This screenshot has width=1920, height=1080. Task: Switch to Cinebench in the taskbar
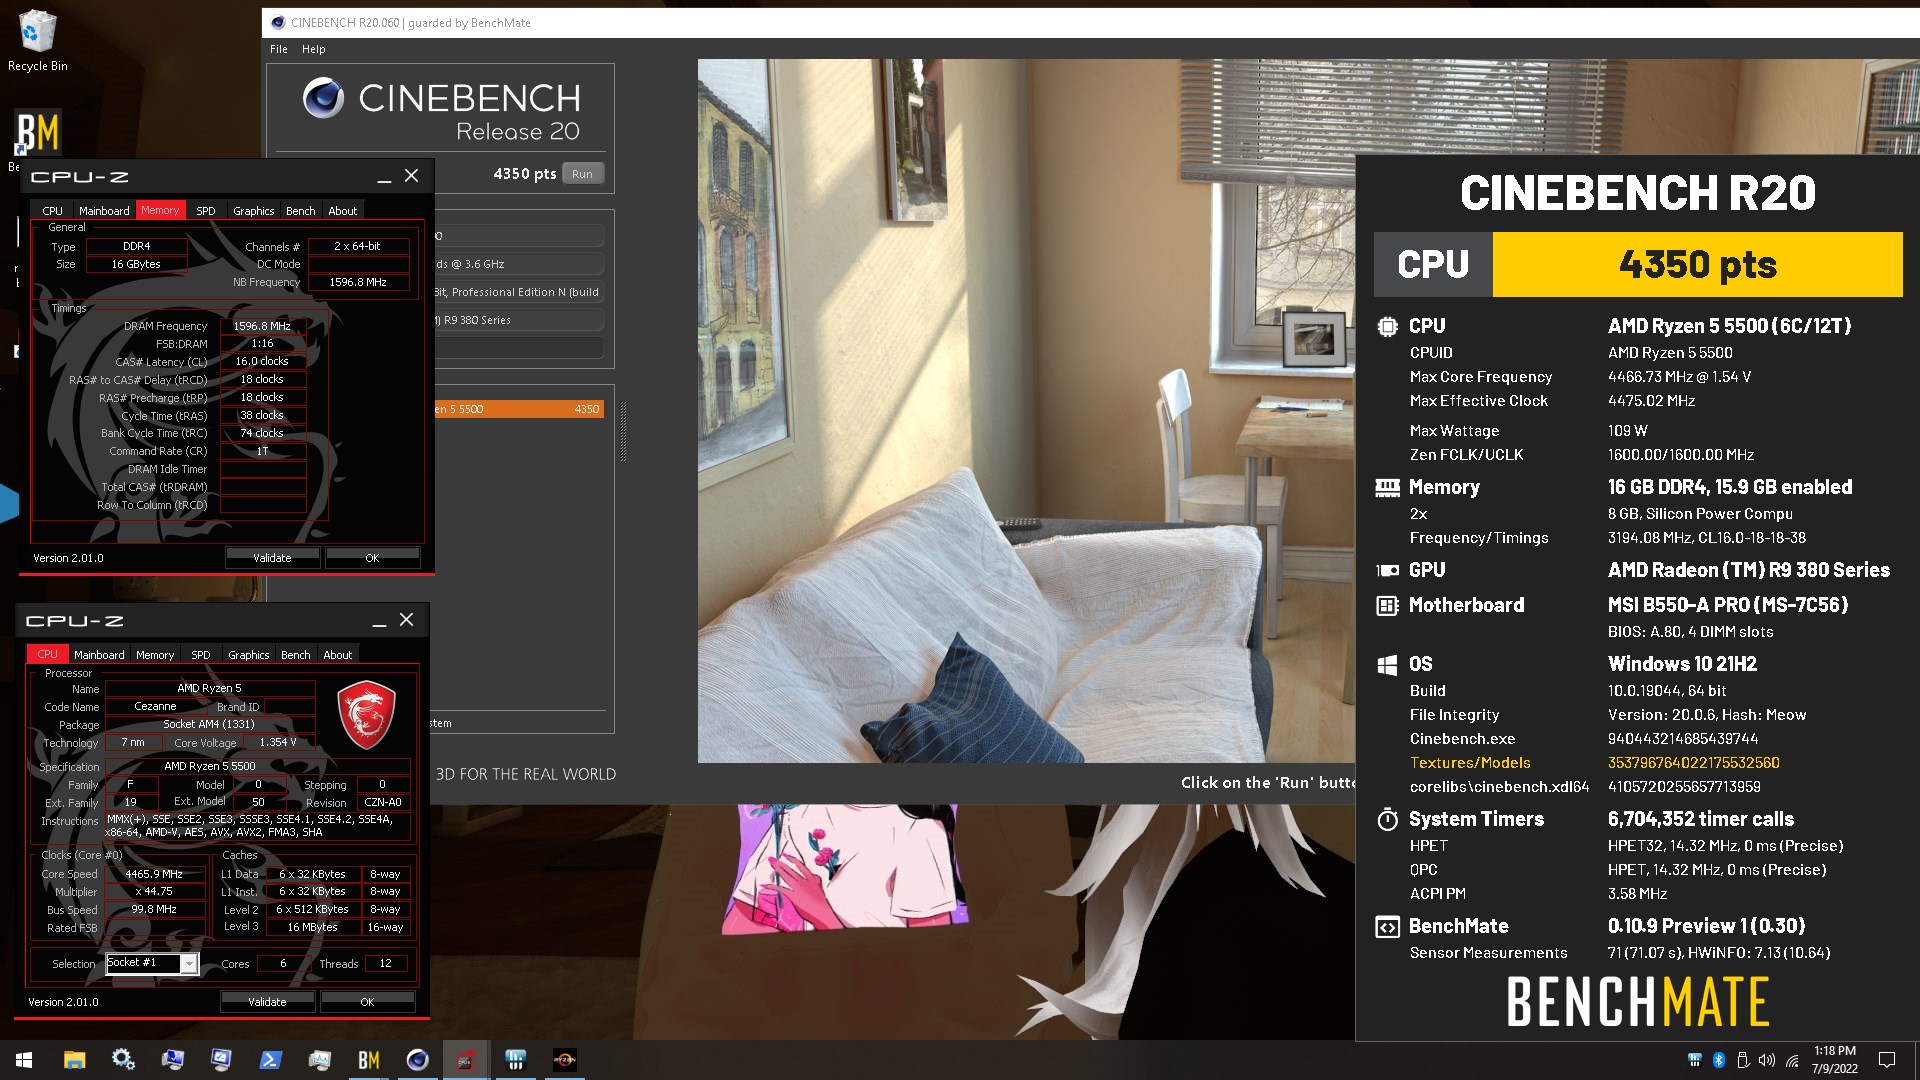tap(417, 1060)
